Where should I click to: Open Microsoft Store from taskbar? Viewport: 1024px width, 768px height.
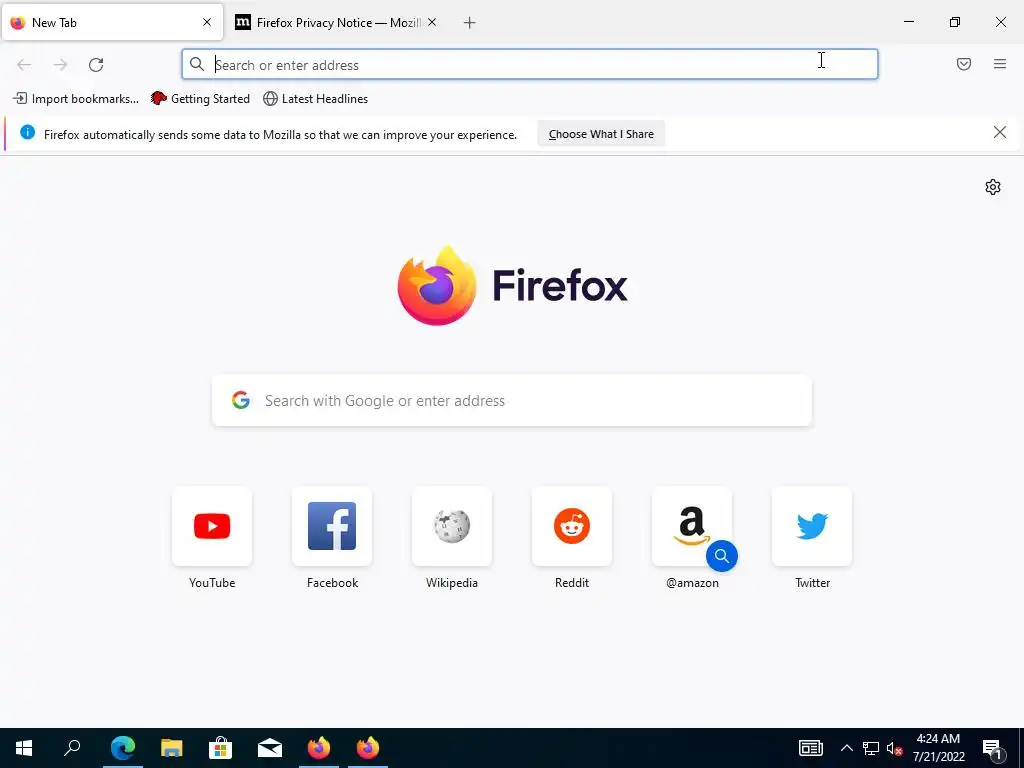click(221, 748)
